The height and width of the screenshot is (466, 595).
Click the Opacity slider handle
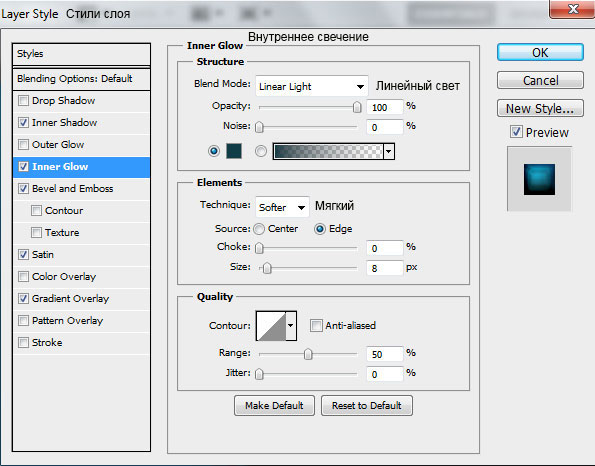point(357,107)
